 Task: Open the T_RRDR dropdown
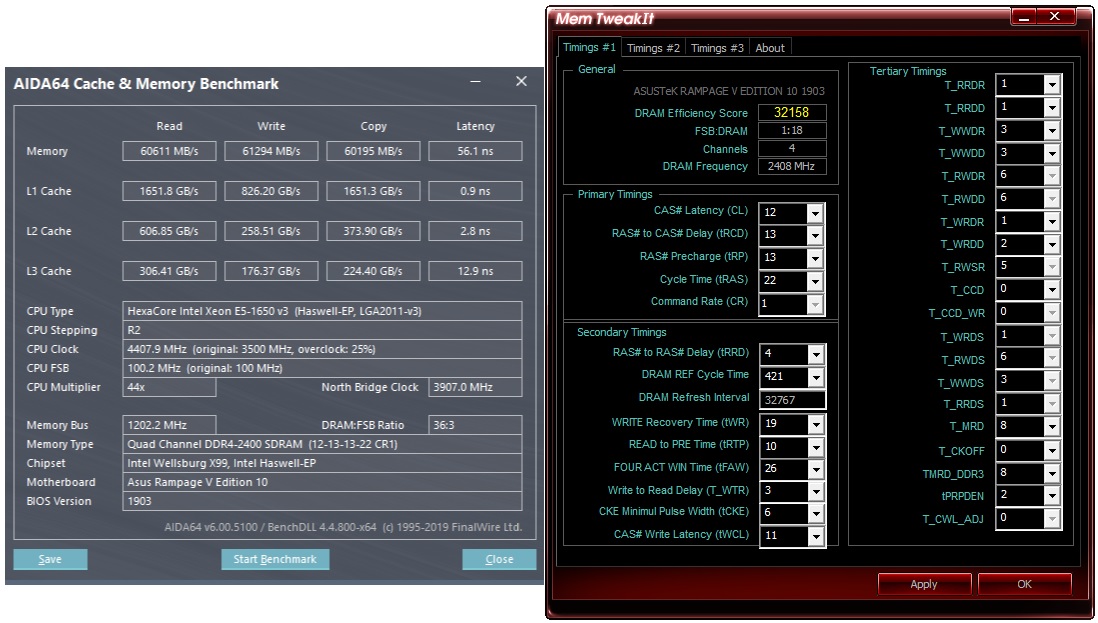point(1052,85)
